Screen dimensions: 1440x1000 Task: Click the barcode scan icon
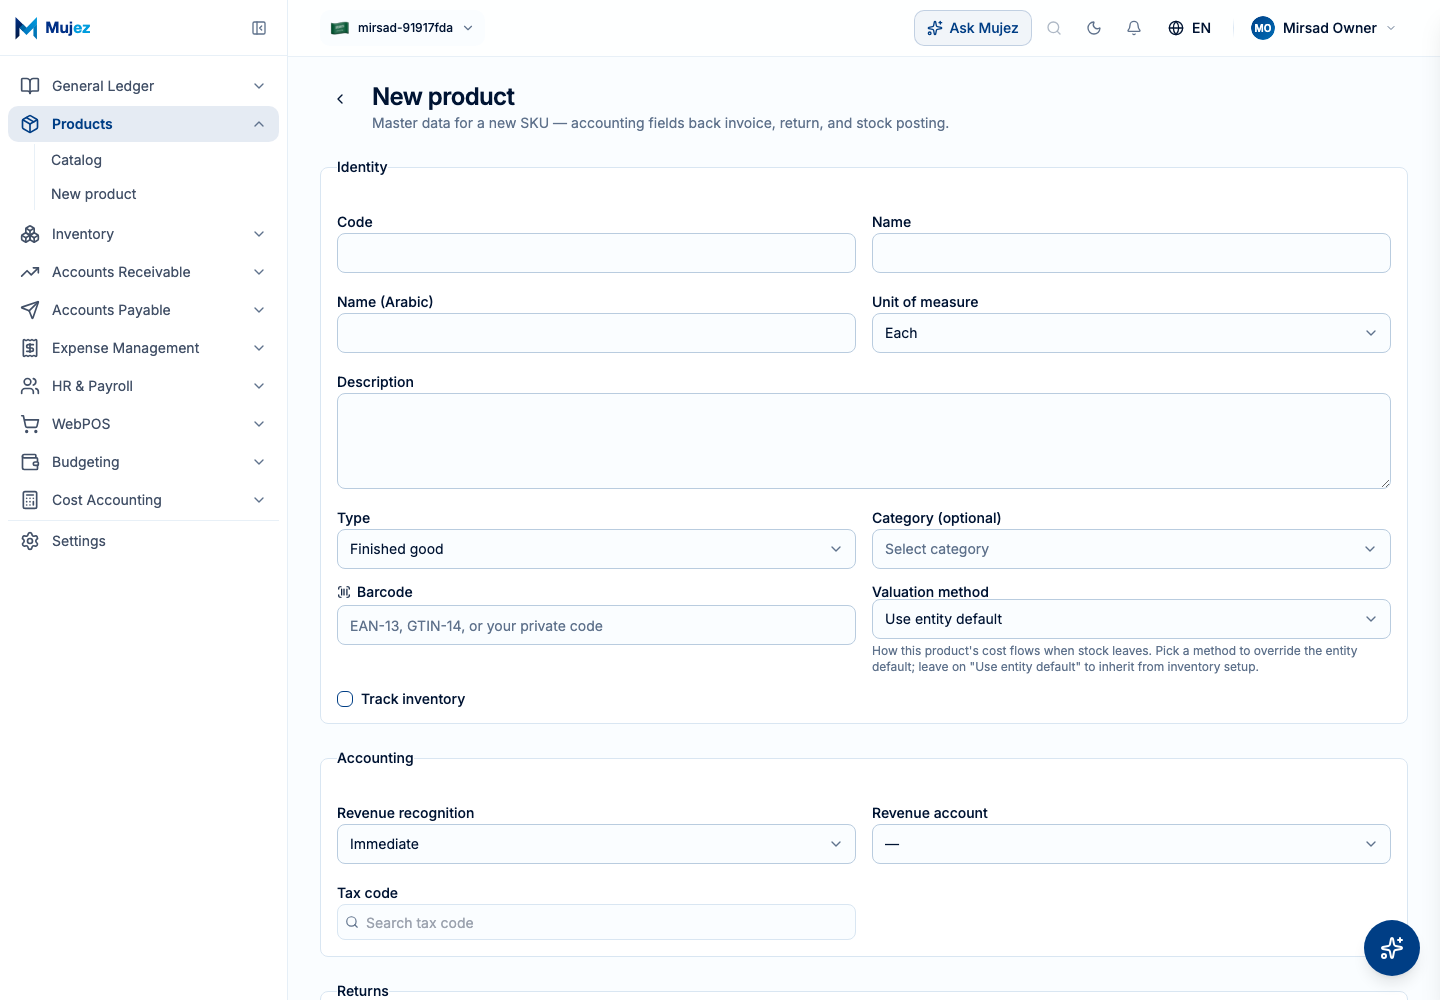[344, 592]
